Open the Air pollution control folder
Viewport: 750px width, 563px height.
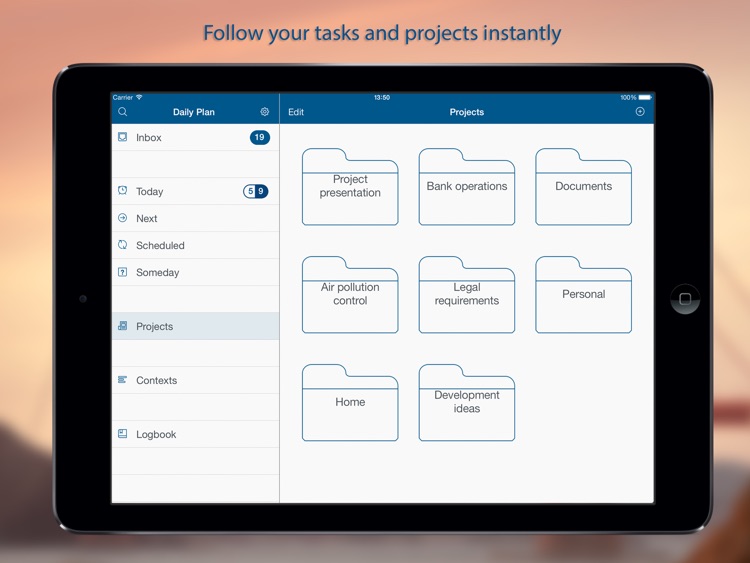coord(350,295)
